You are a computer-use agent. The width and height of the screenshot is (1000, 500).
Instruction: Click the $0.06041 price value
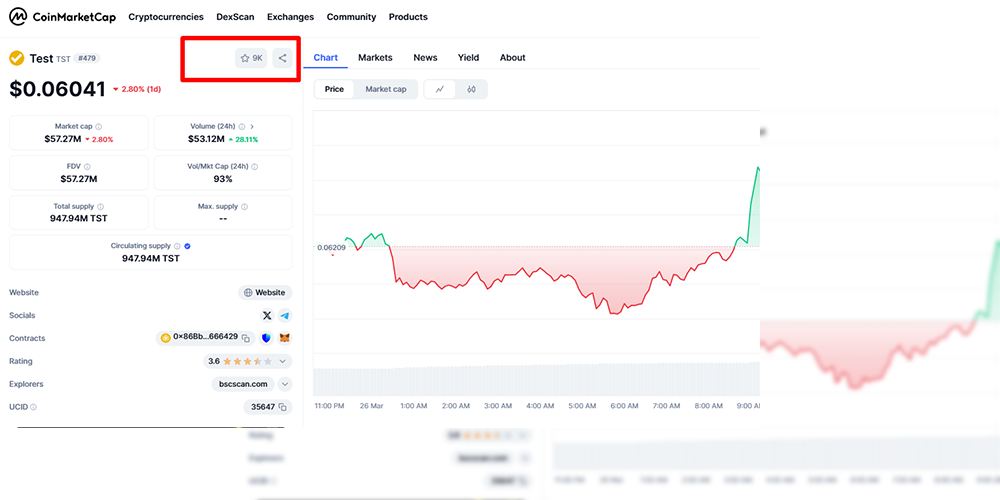57,89
